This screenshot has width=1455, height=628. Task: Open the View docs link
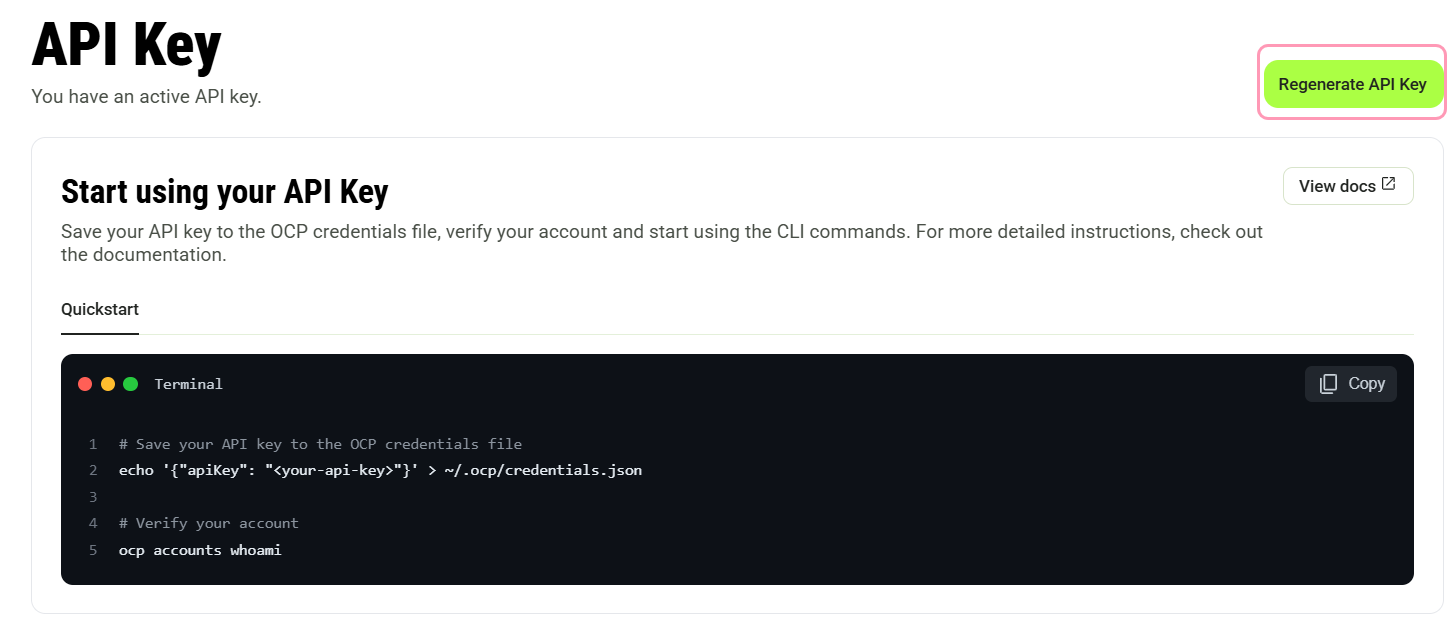click(1348, 186)
